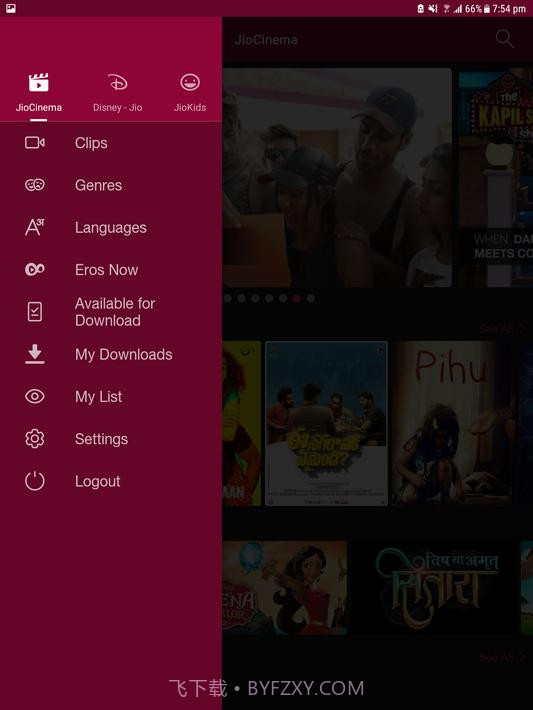Tap the Languages letter icon

pyautogui.click(x=35, y=227)
